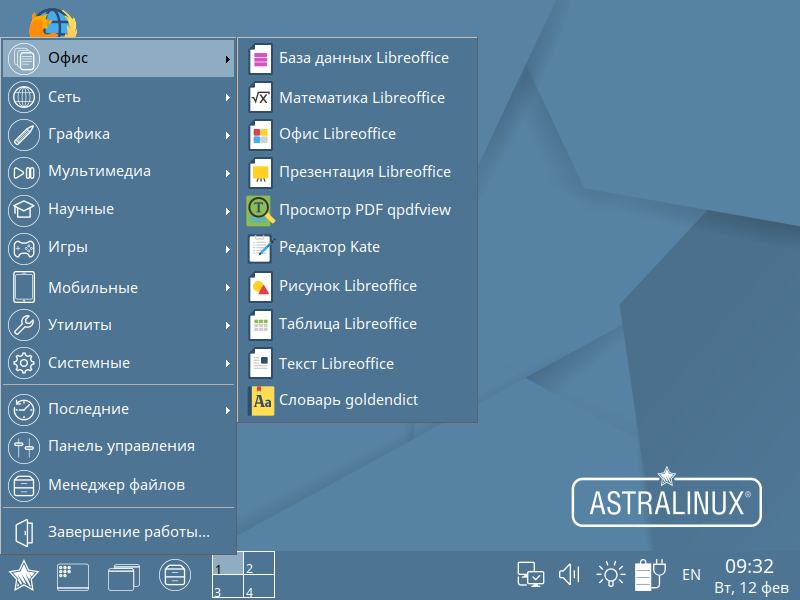800x600 pixels.
Task: Click the Панель управления sliders icon
Action: click(x=23, y=447)
